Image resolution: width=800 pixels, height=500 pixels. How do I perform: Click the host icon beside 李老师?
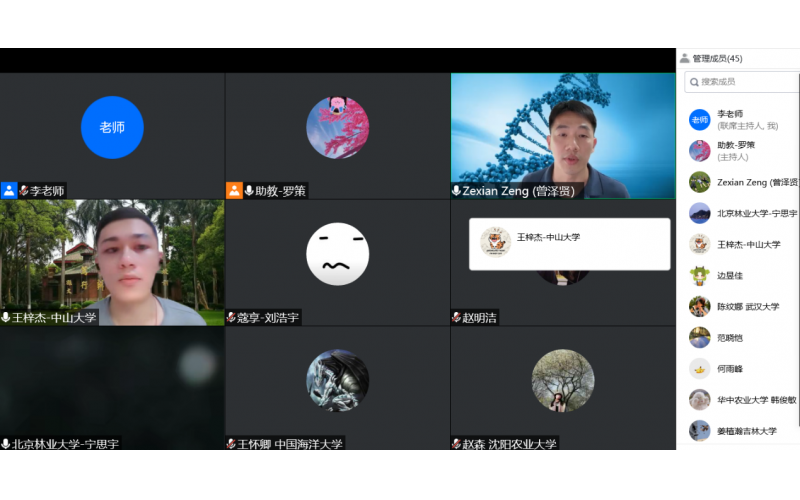coord(9,190)
